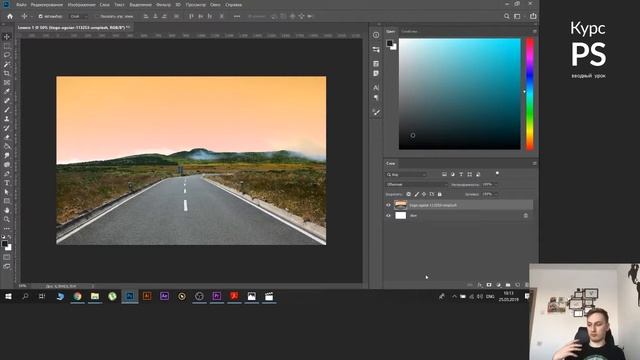Select the Eraser tool
Screen dimensions: 640x360
click(7, 137)
